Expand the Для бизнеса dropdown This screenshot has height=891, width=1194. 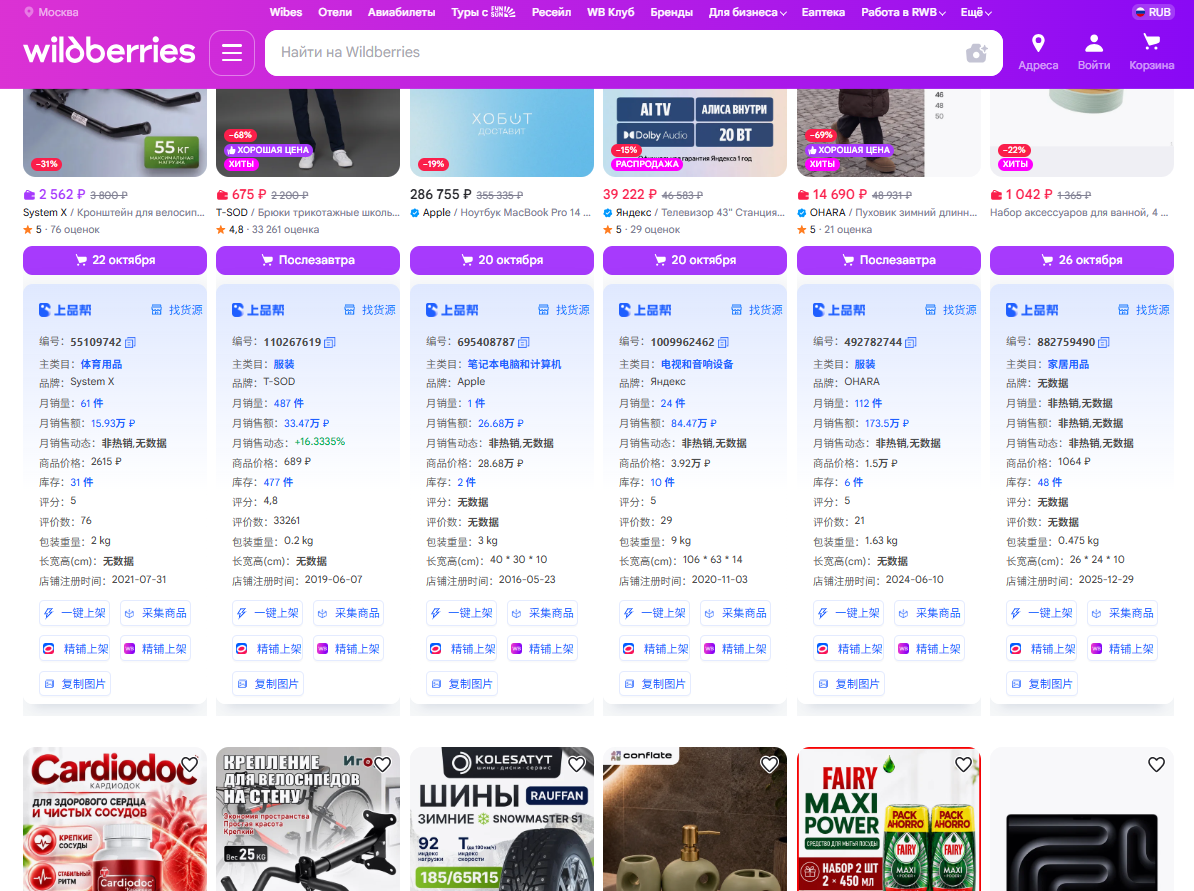coord(748,12)
